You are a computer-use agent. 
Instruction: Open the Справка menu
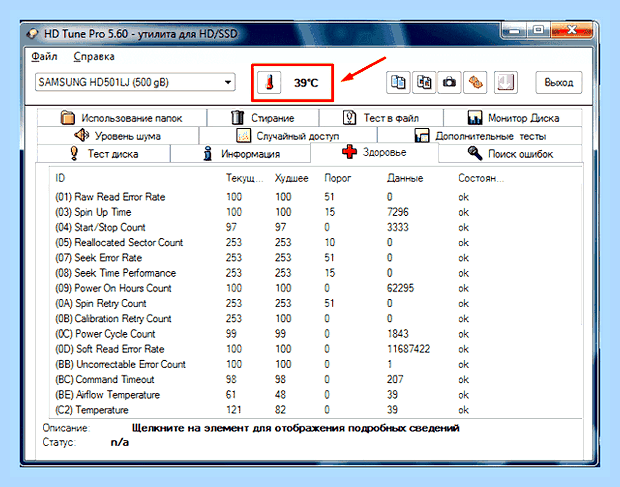pos(94,57)
